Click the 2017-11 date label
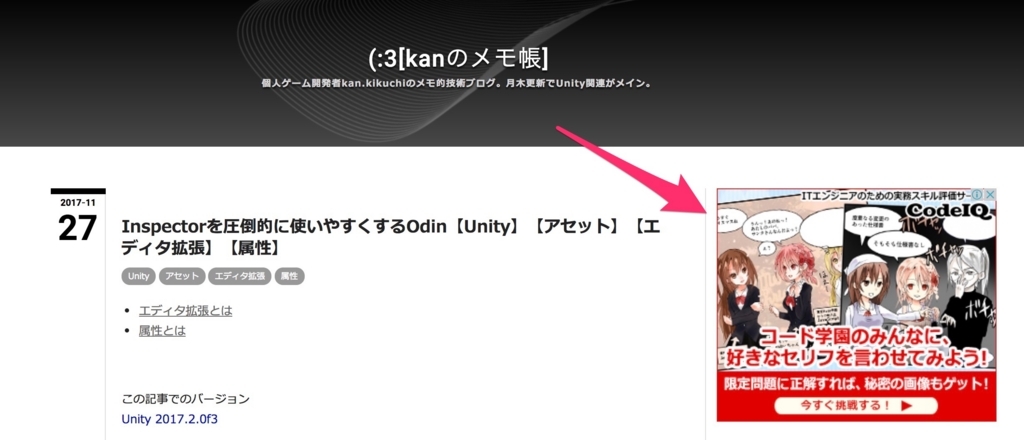This screenshot has width=1024, height=440. (x=78, y=202)
